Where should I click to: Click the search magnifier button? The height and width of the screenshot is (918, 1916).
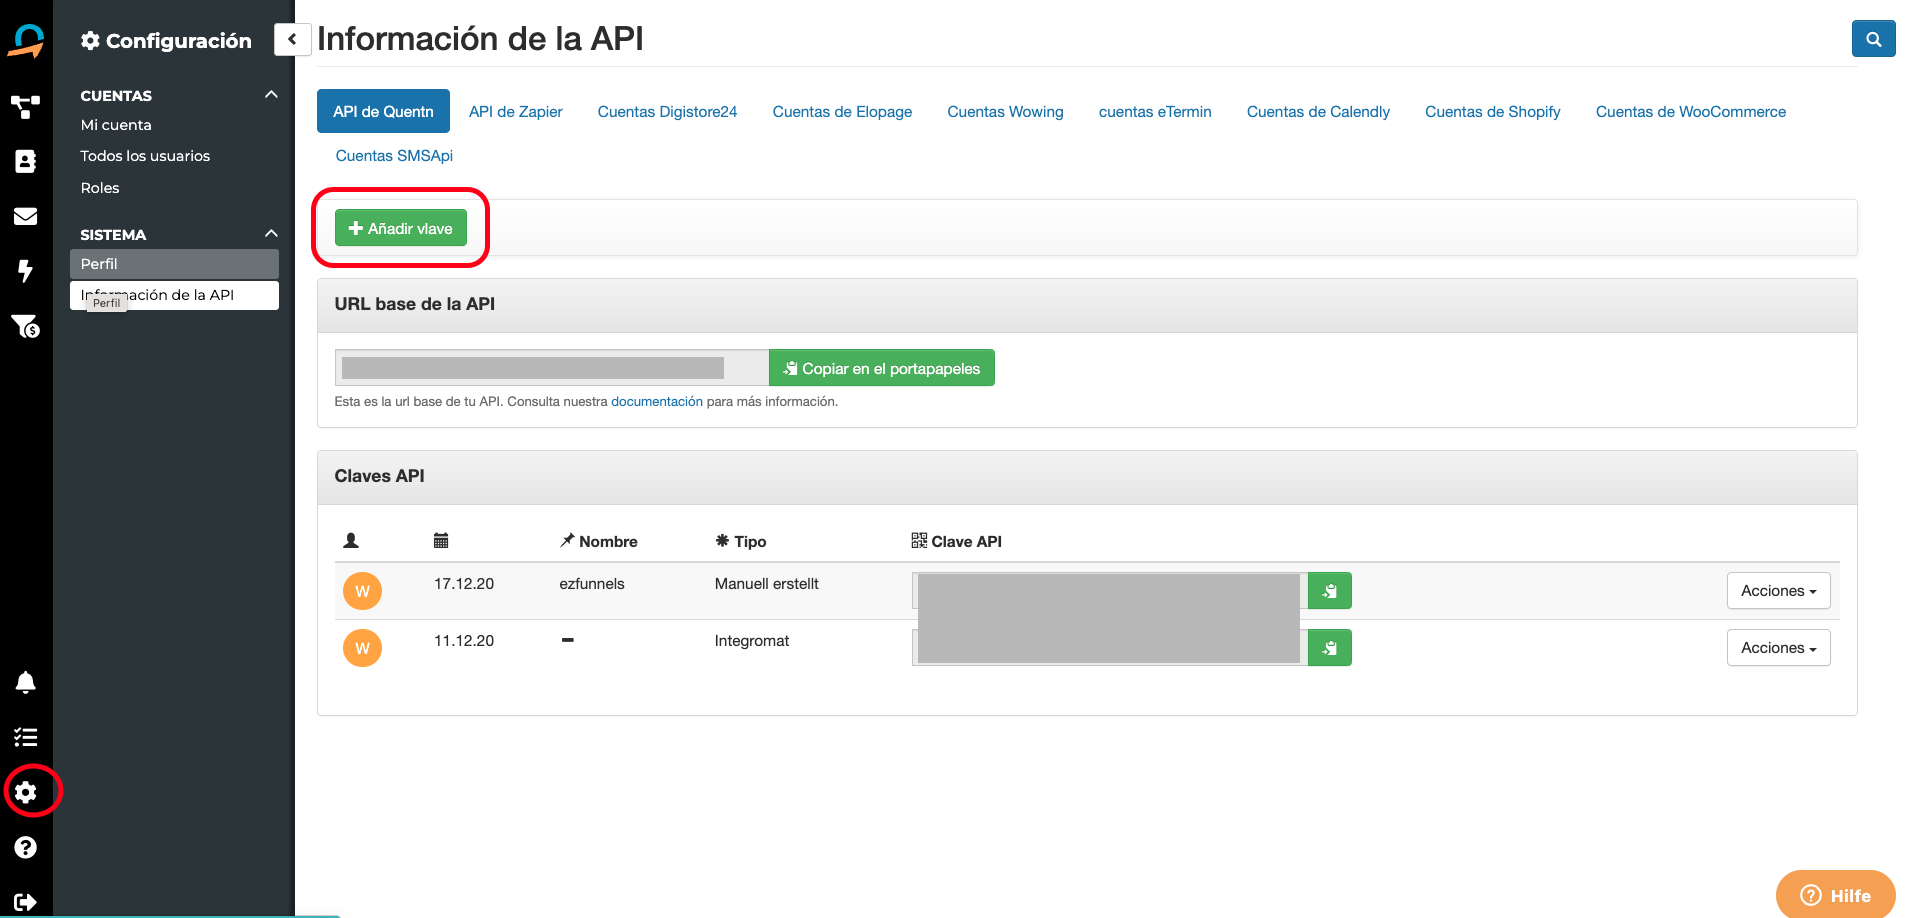click(1873, 39)
